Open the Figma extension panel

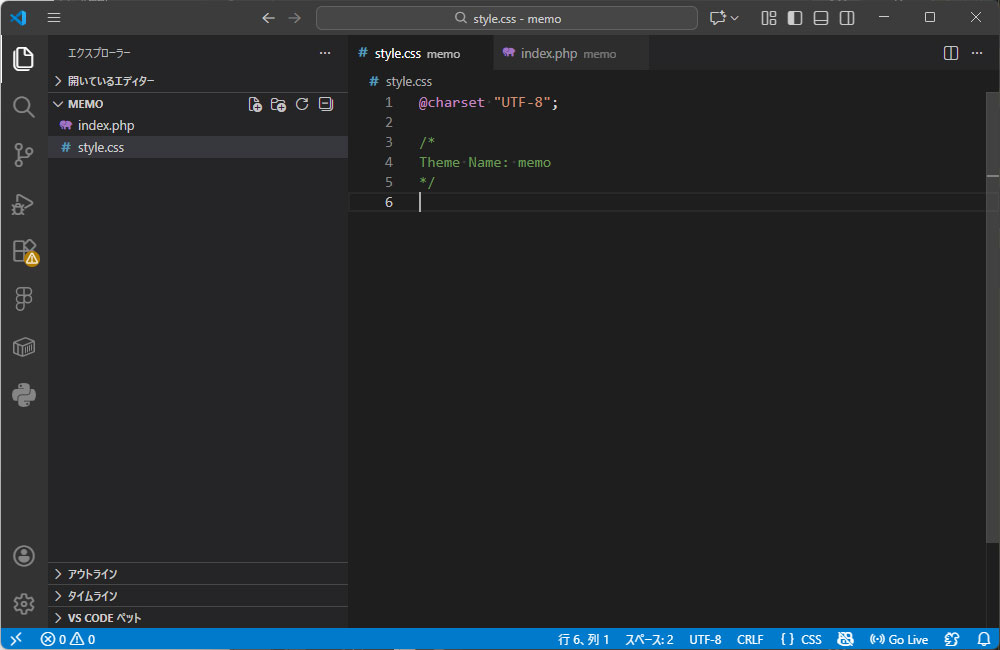(x=24, y=299)
